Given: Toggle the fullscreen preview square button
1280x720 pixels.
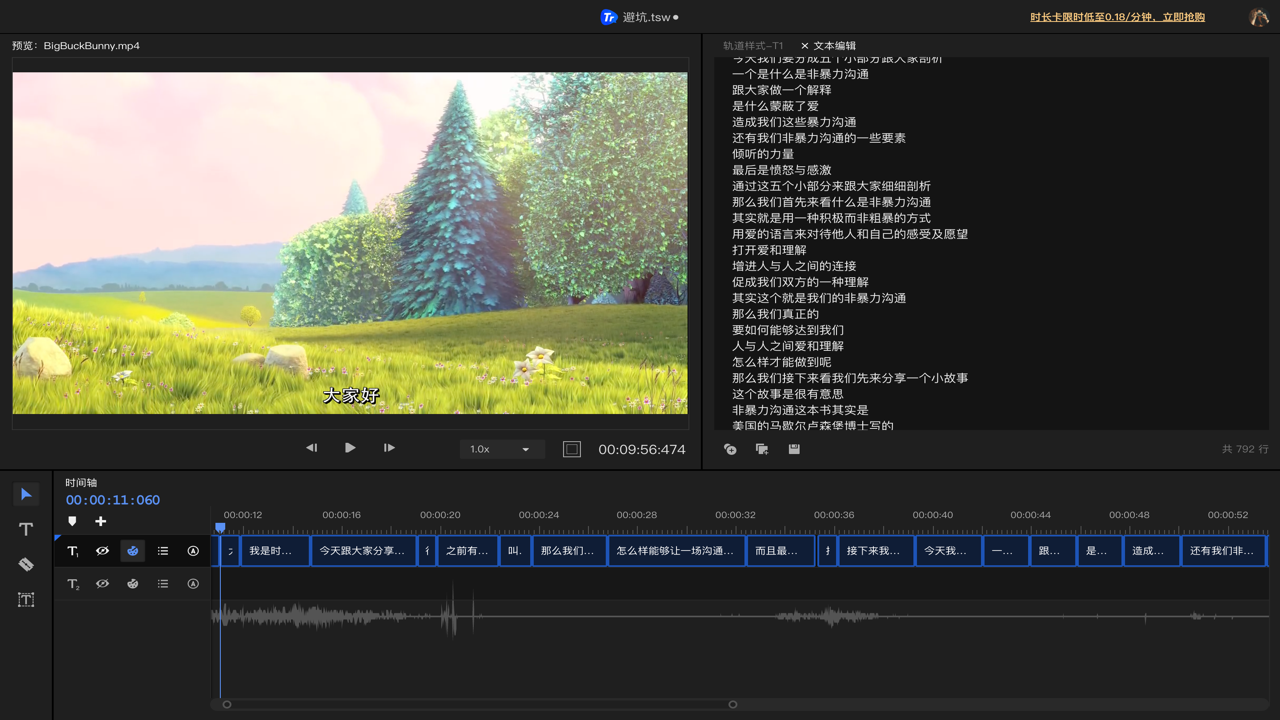Looking at the screenshot, I should [572, 449].
